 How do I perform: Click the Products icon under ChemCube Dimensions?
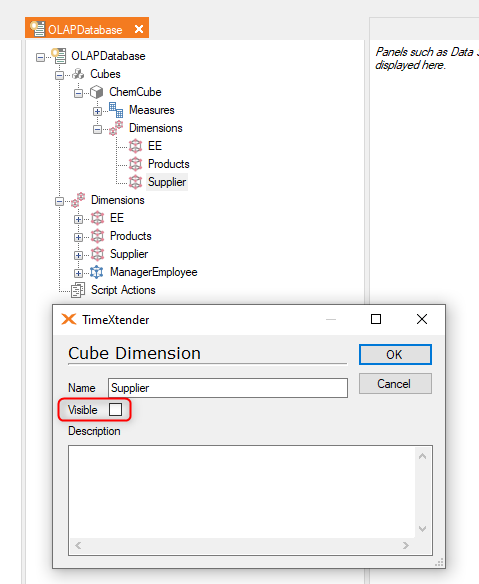pyautogui.click(x=136, y=164)
